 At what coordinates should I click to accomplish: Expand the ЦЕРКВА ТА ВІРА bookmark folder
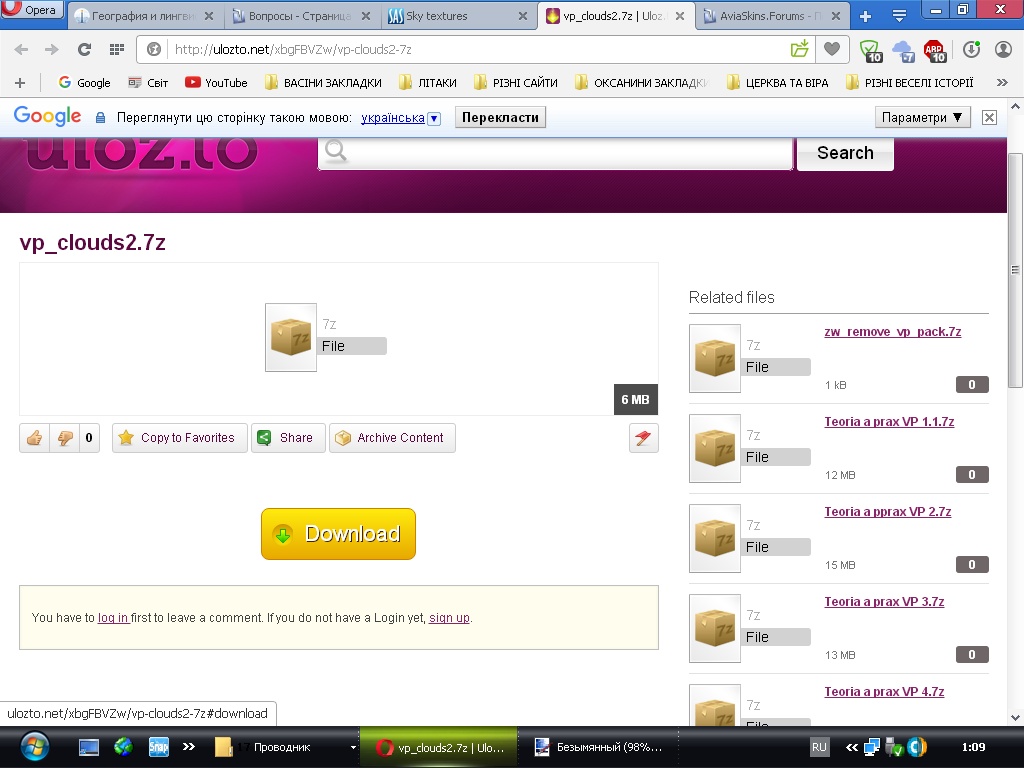[778, 83]
